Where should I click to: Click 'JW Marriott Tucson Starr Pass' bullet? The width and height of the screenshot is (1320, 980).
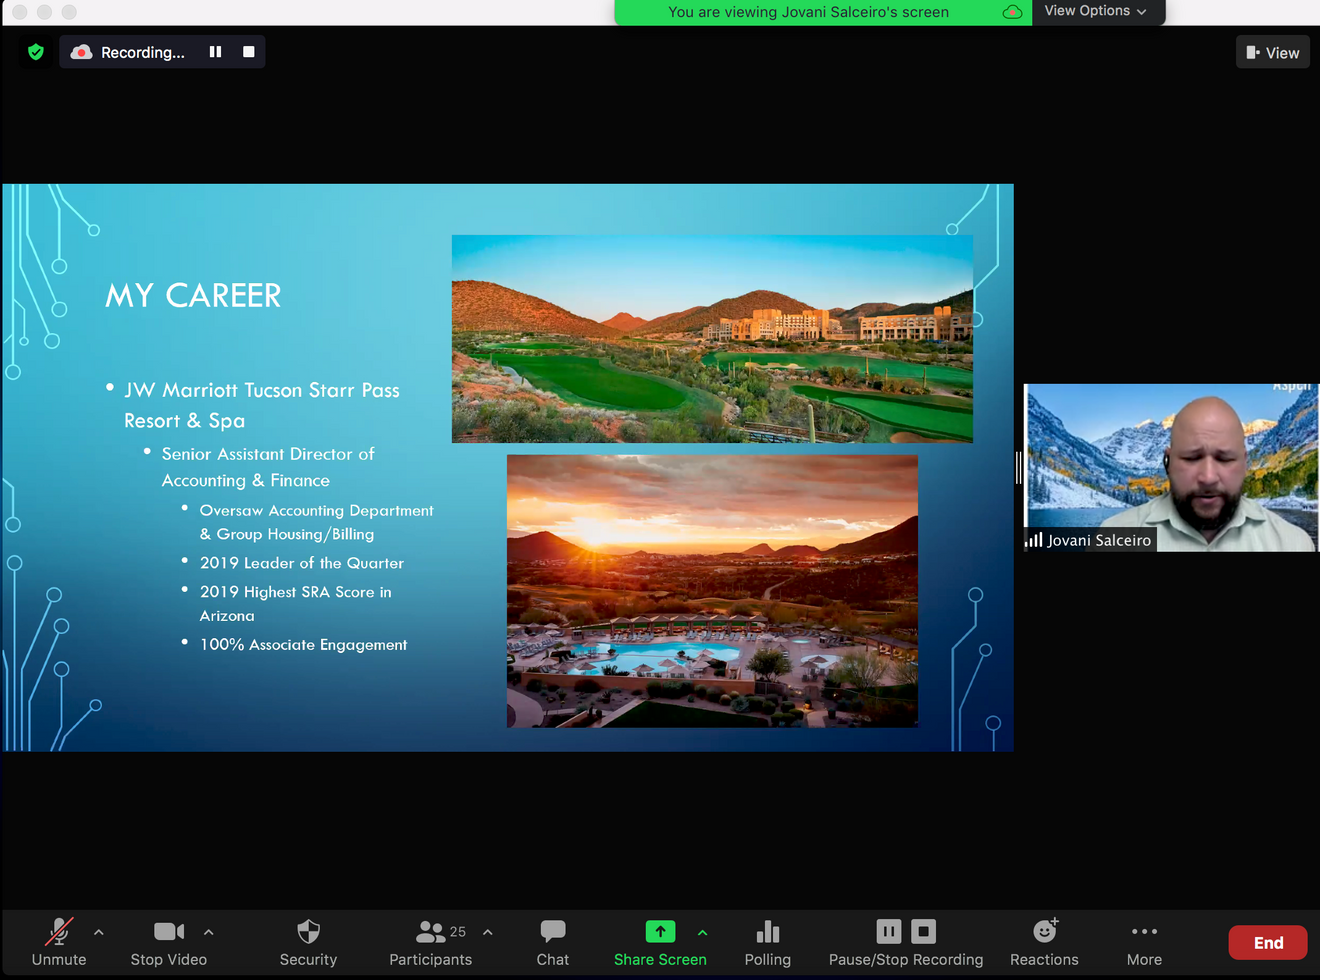tap(262, 390)
